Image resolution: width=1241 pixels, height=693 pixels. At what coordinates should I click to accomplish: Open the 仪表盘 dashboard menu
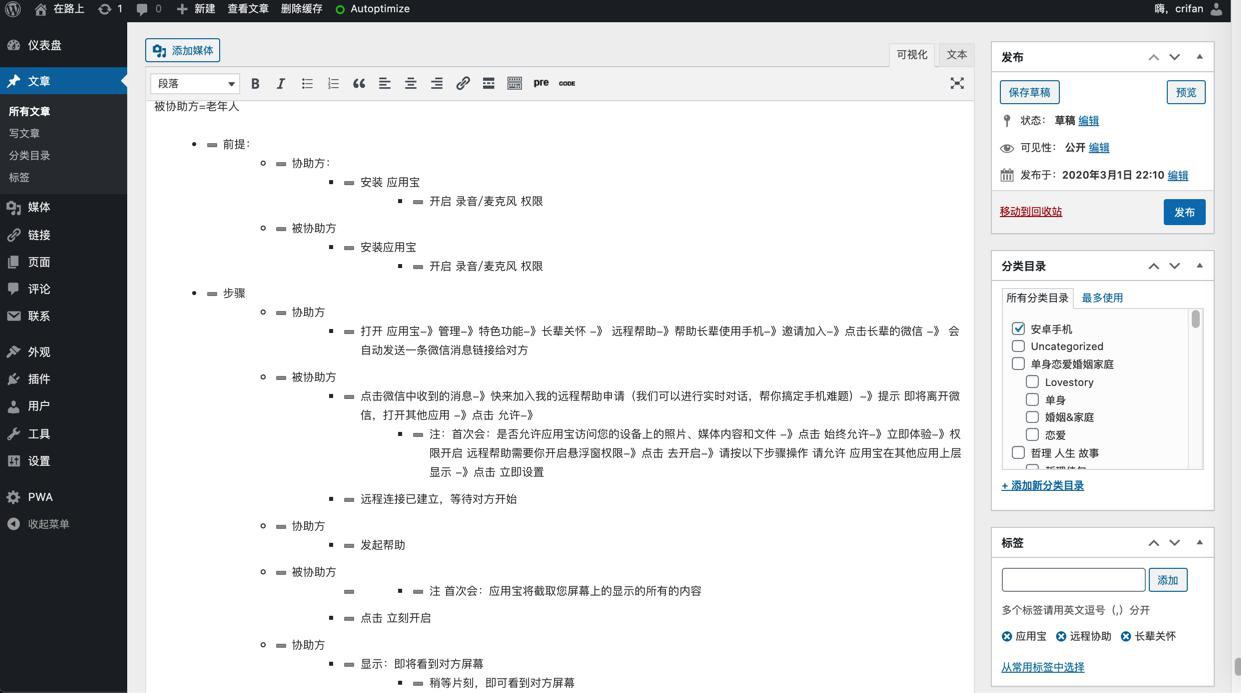pos(63,45)
